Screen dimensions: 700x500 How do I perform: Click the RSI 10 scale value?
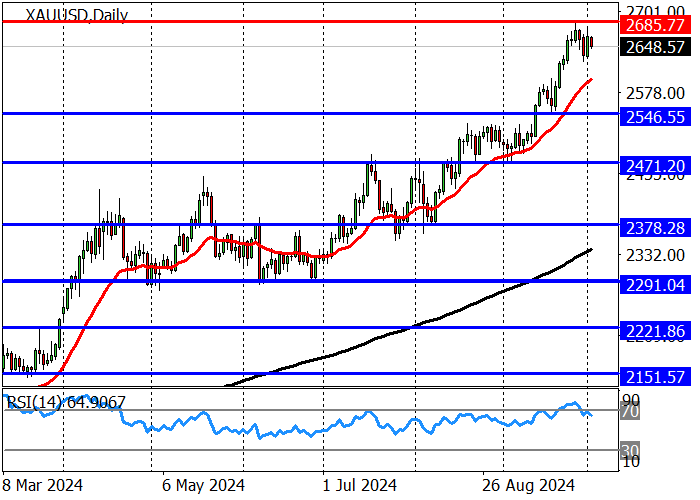[x=630, y=462]
